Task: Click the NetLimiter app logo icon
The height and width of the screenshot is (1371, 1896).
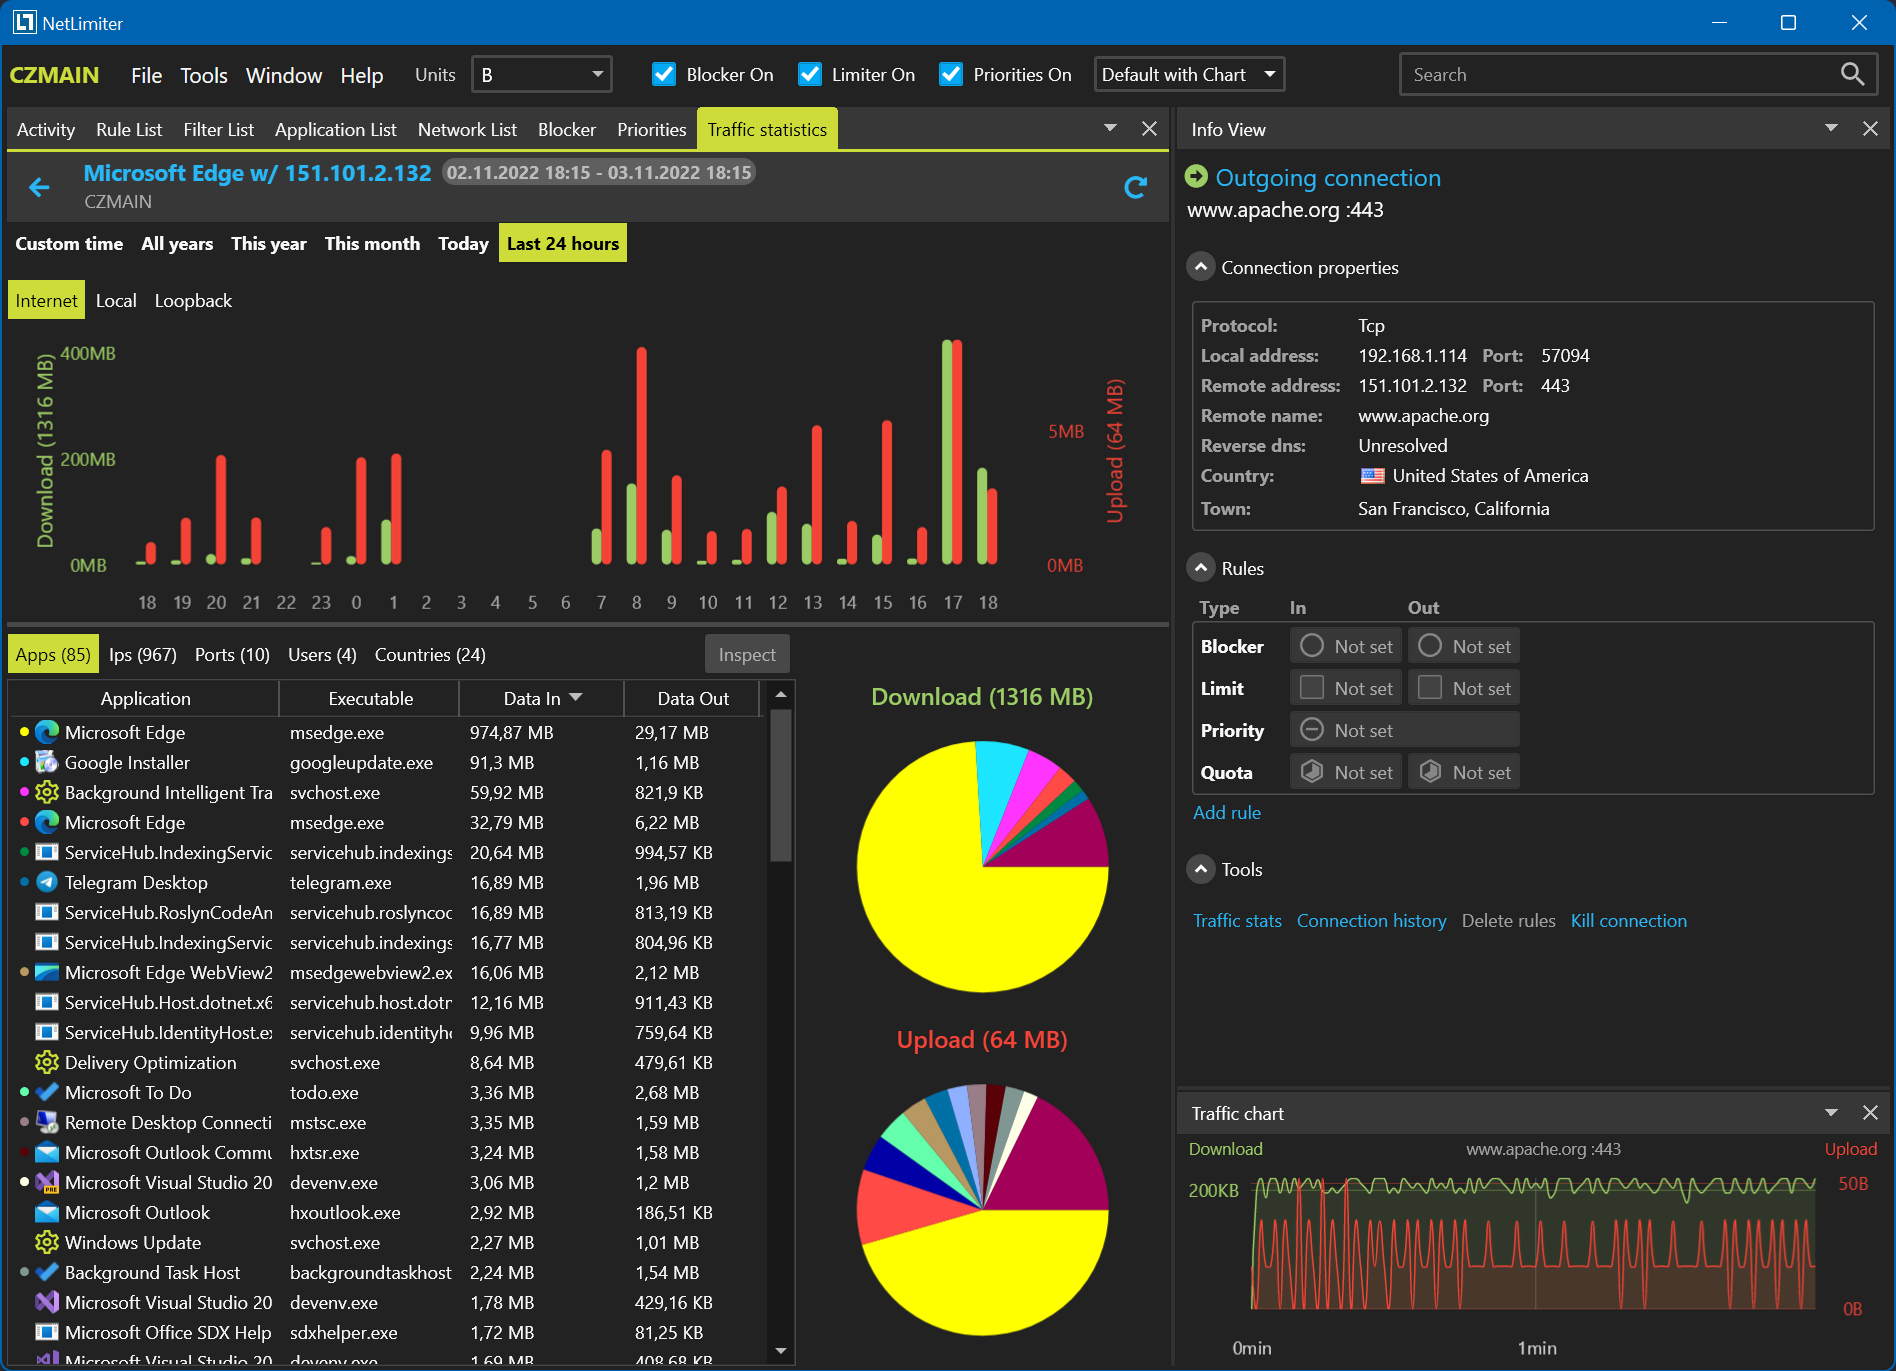Action: pyautogui.click(x=24, y=22)
